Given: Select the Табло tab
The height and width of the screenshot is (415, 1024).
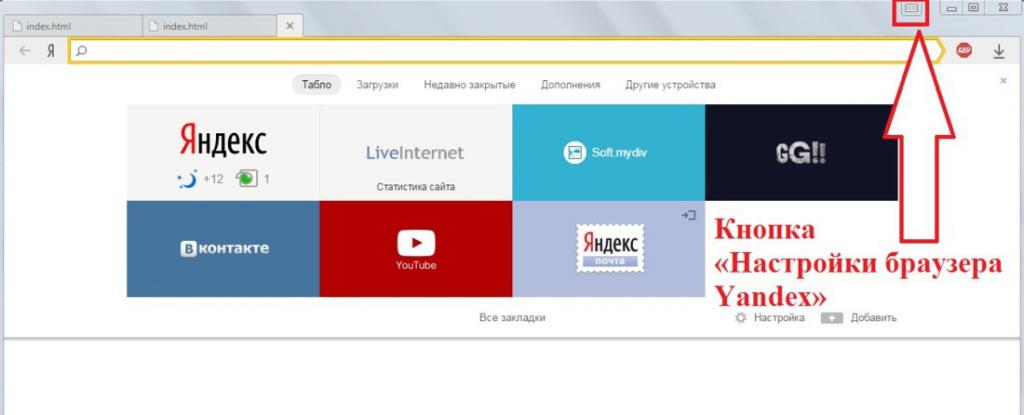Looking at the screenshot, I should tap(316, 84).
